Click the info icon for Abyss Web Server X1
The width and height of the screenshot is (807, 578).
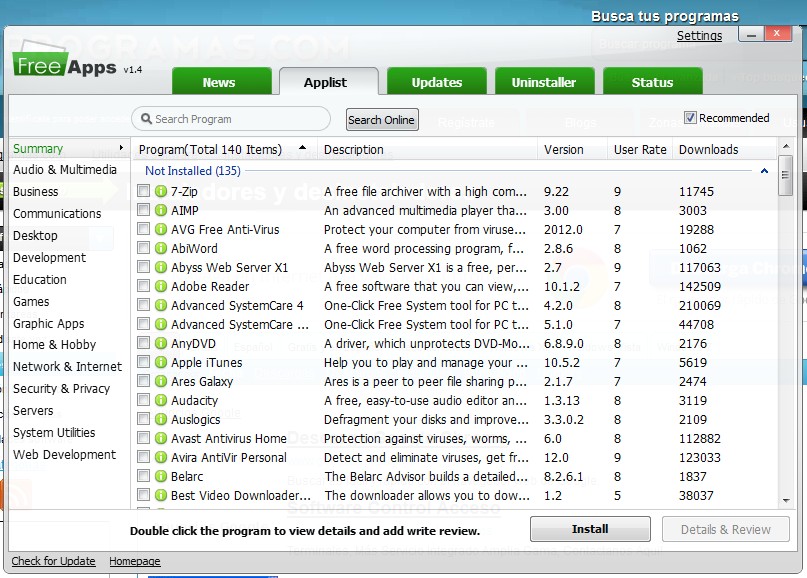click(161, 268)
